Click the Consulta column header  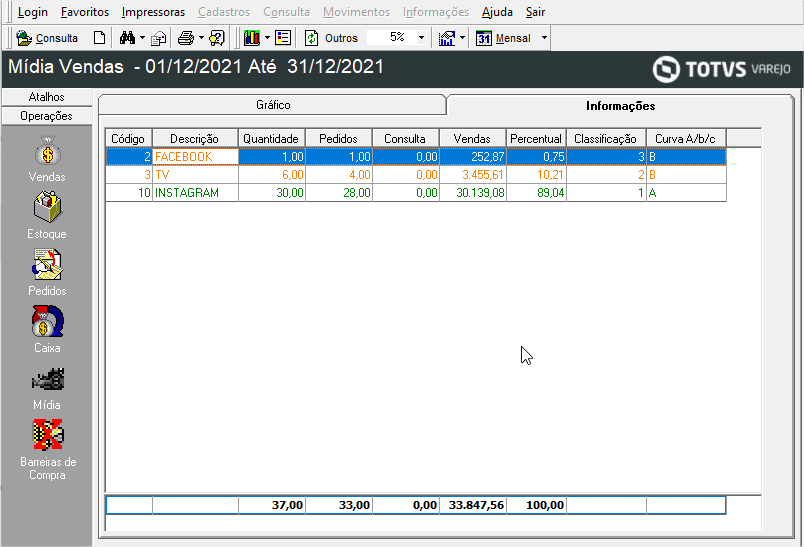click(405, 138)
